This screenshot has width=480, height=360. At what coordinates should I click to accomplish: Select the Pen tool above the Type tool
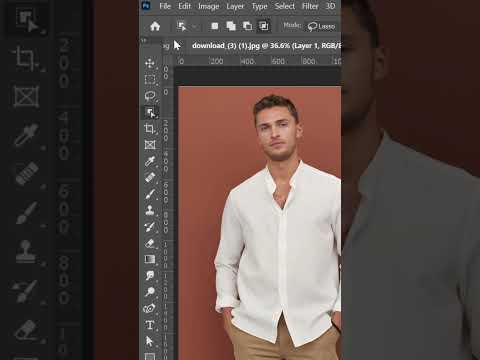pyautogui.click(x=149, y=308)
